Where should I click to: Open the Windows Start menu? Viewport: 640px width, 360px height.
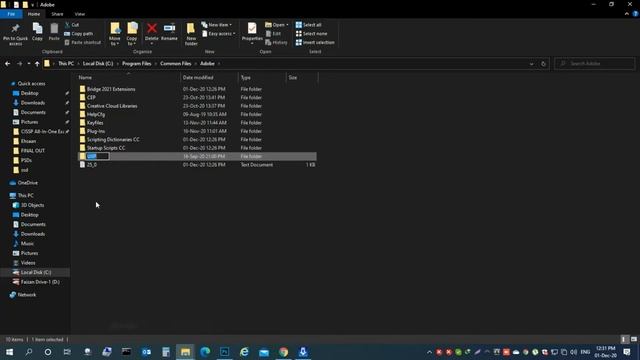click(x=9, y=352)
